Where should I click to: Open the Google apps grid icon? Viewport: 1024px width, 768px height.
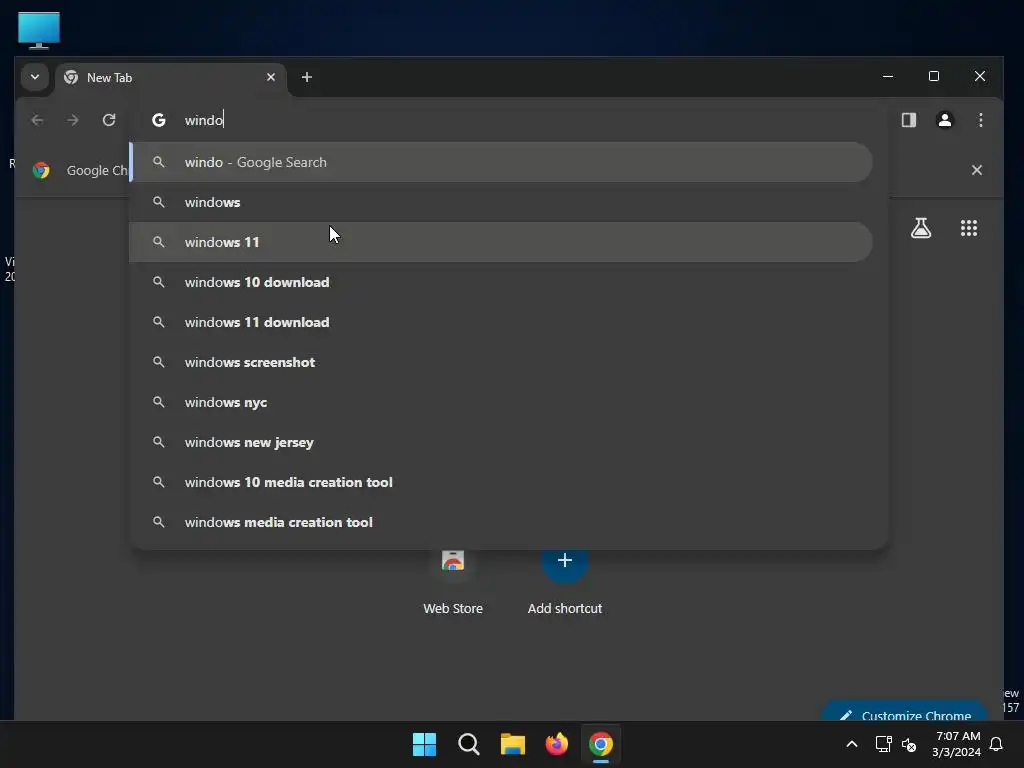pos(968,228)
